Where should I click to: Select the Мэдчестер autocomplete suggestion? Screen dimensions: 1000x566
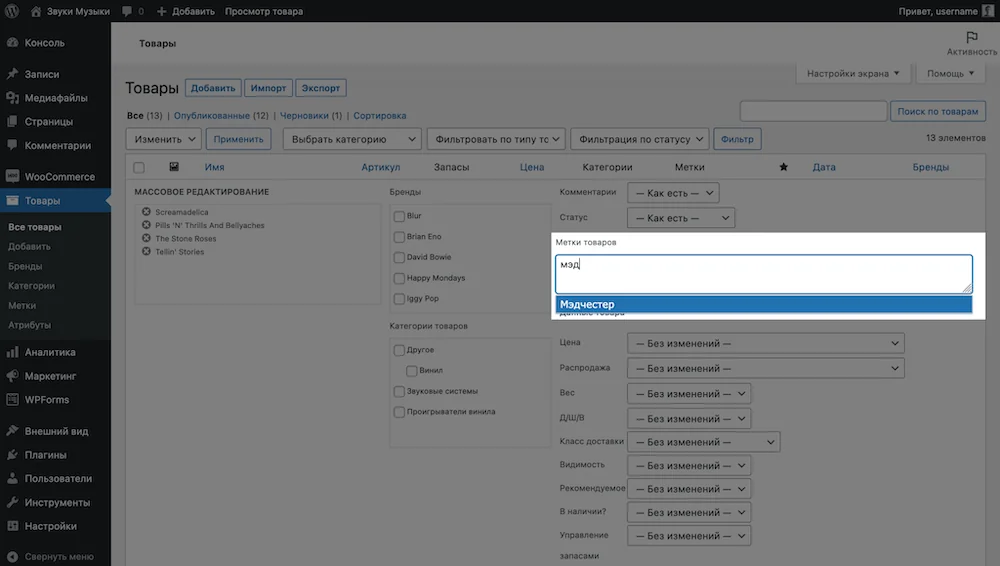[x=763, y=304]
